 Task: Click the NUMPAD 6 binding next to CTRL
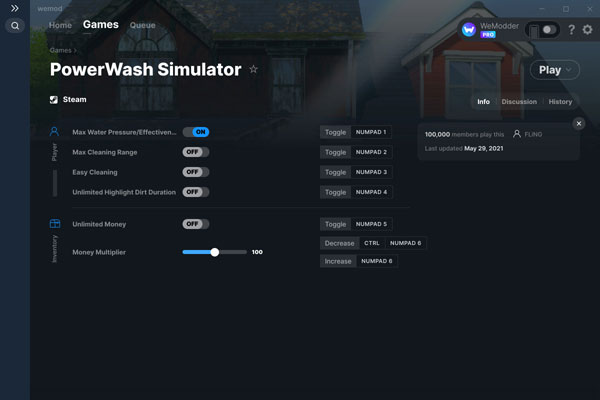coord(405,243)
